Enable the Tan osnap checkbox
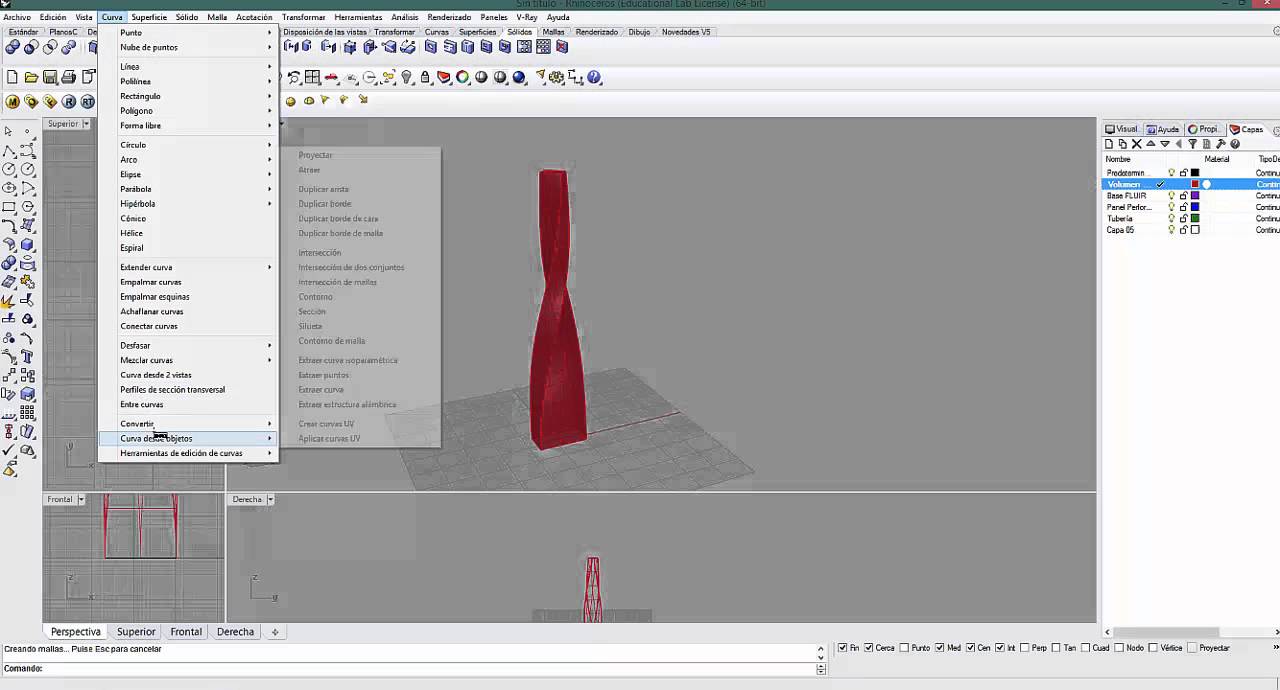This screenshot has width=1280, height=690. click(1058, 648)
